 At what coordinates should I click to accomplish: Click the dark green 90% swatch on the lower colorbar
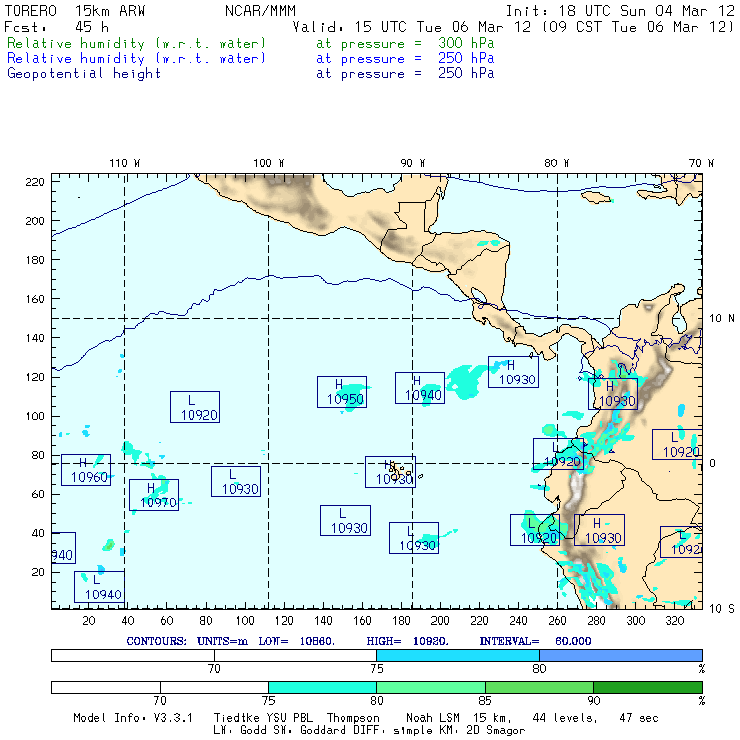pyautogui.click(x=648, y=687)
